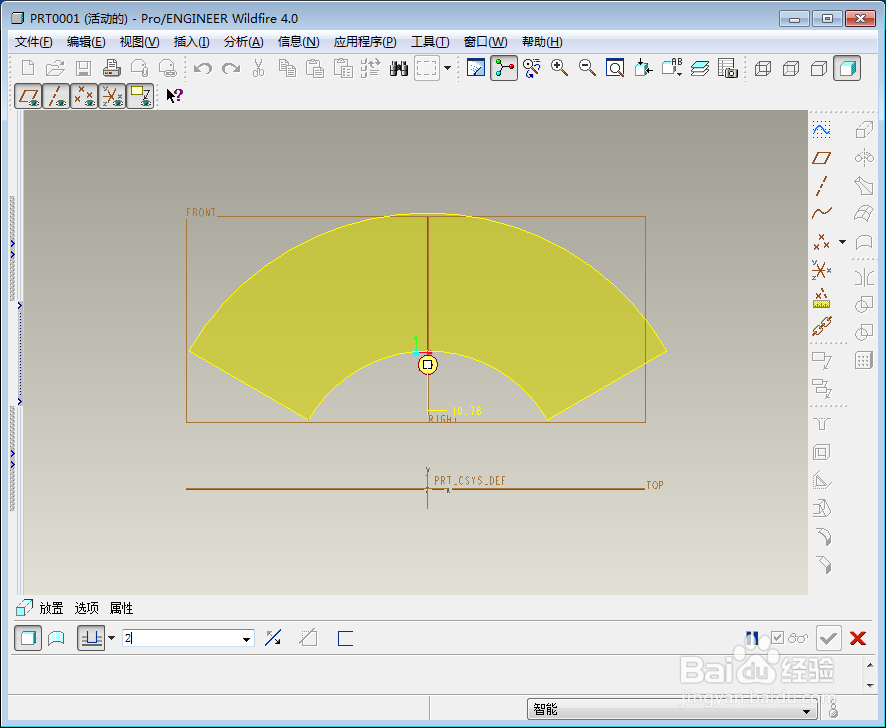The height and width of the screenshot is (728, 886).
Task: Open the 插入(I) menu
Action: pyautogui.click(x=192, y=42)
